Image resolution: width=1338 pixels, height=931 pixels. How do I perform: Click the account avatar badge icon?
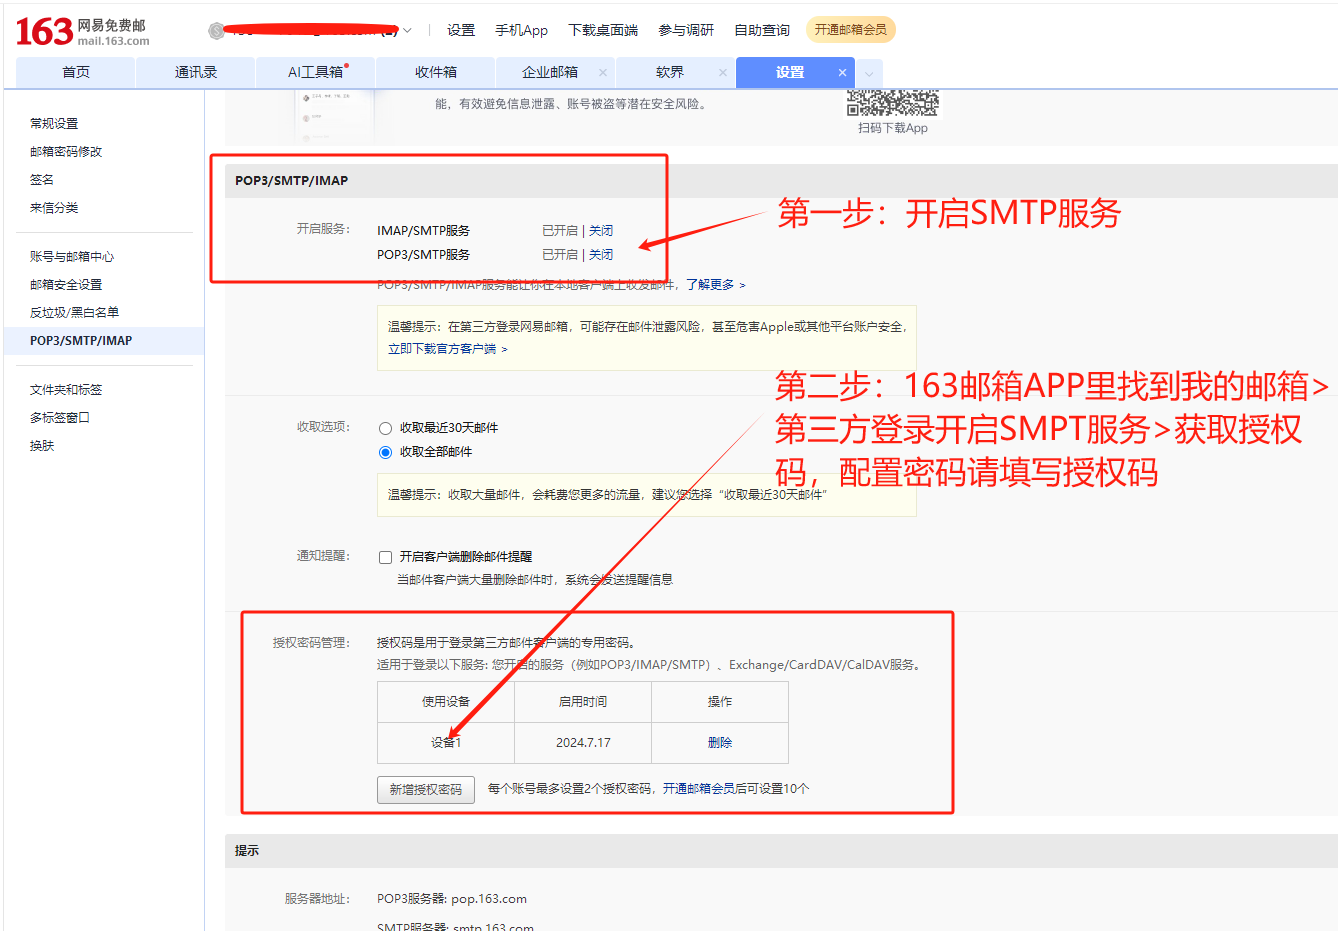pos(216,31)
